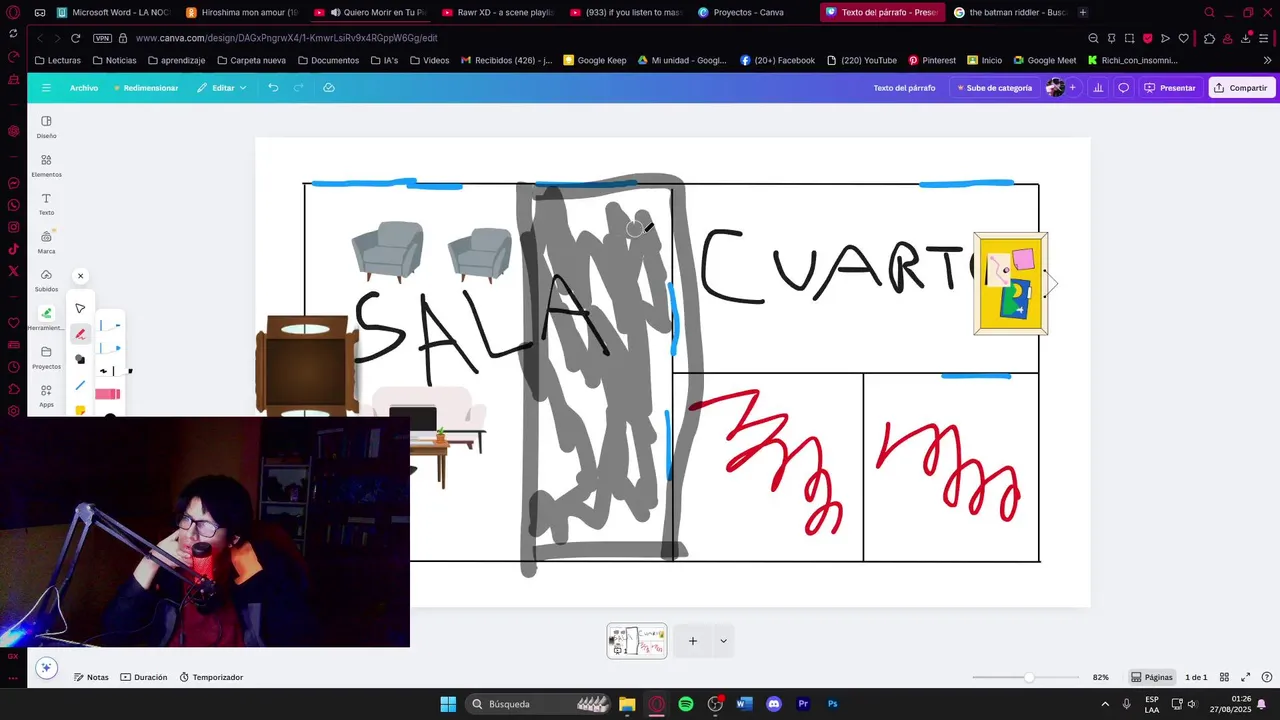Open a new browser tab
1280x720 pixels.
pyautogui.click(x=1083, y=12)
